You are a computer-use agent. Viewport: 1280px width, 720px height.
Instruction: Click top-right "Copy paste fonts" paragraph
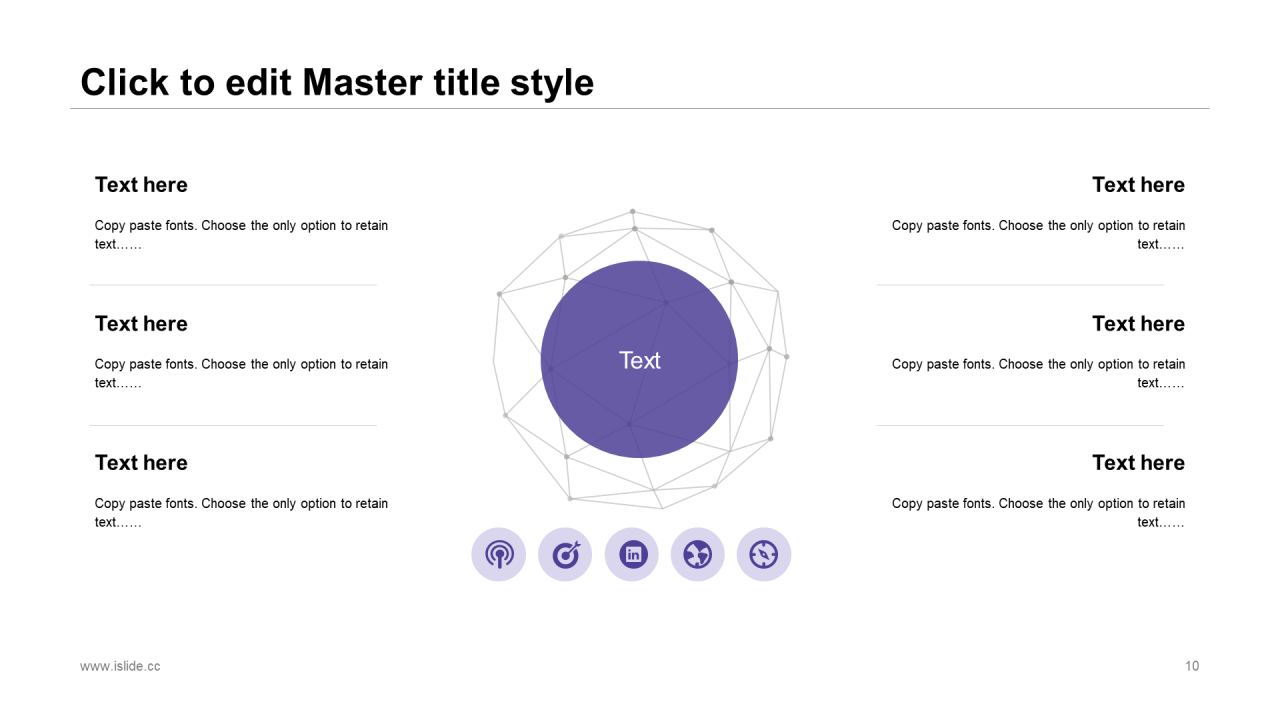coord(1038,235)
